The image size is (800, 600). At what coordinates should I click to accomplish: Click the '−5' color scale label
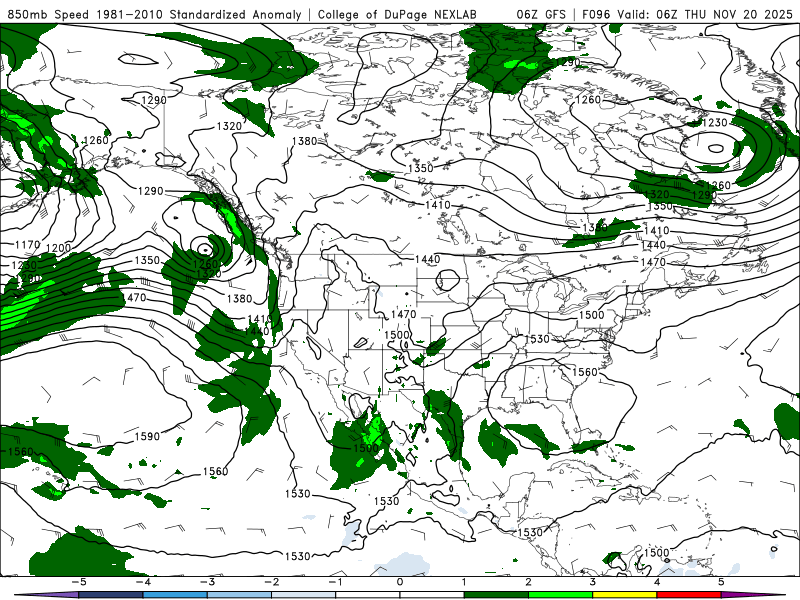tap(78, 582)
